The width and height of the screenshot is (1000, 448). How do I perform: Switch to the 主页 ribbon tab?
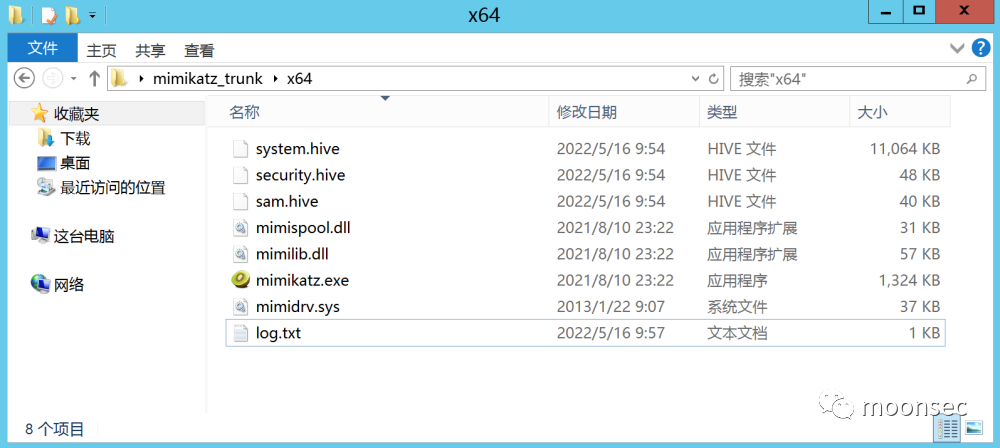click(101, 50)
